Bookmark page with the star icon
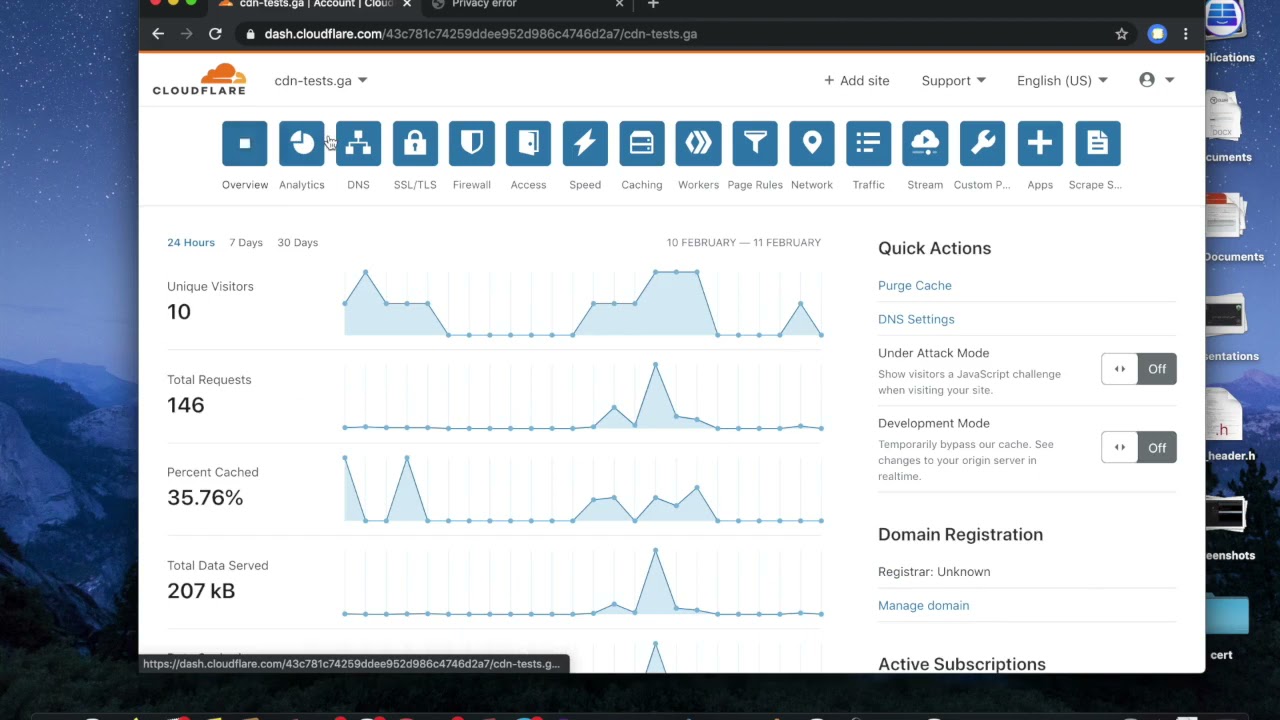Viewport: 1280px width, 720px height. tap(1122, 34)
